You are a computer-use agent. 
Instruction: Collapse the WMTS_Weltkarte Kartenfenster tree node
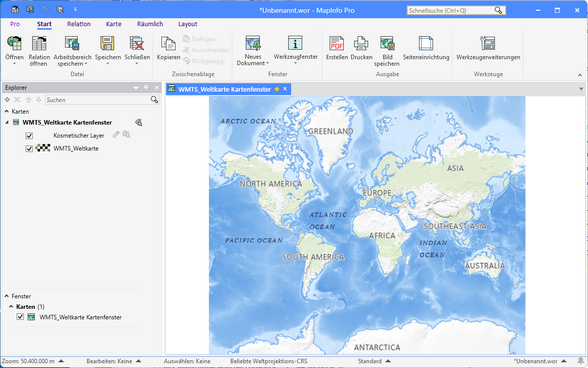pos(7,123)
